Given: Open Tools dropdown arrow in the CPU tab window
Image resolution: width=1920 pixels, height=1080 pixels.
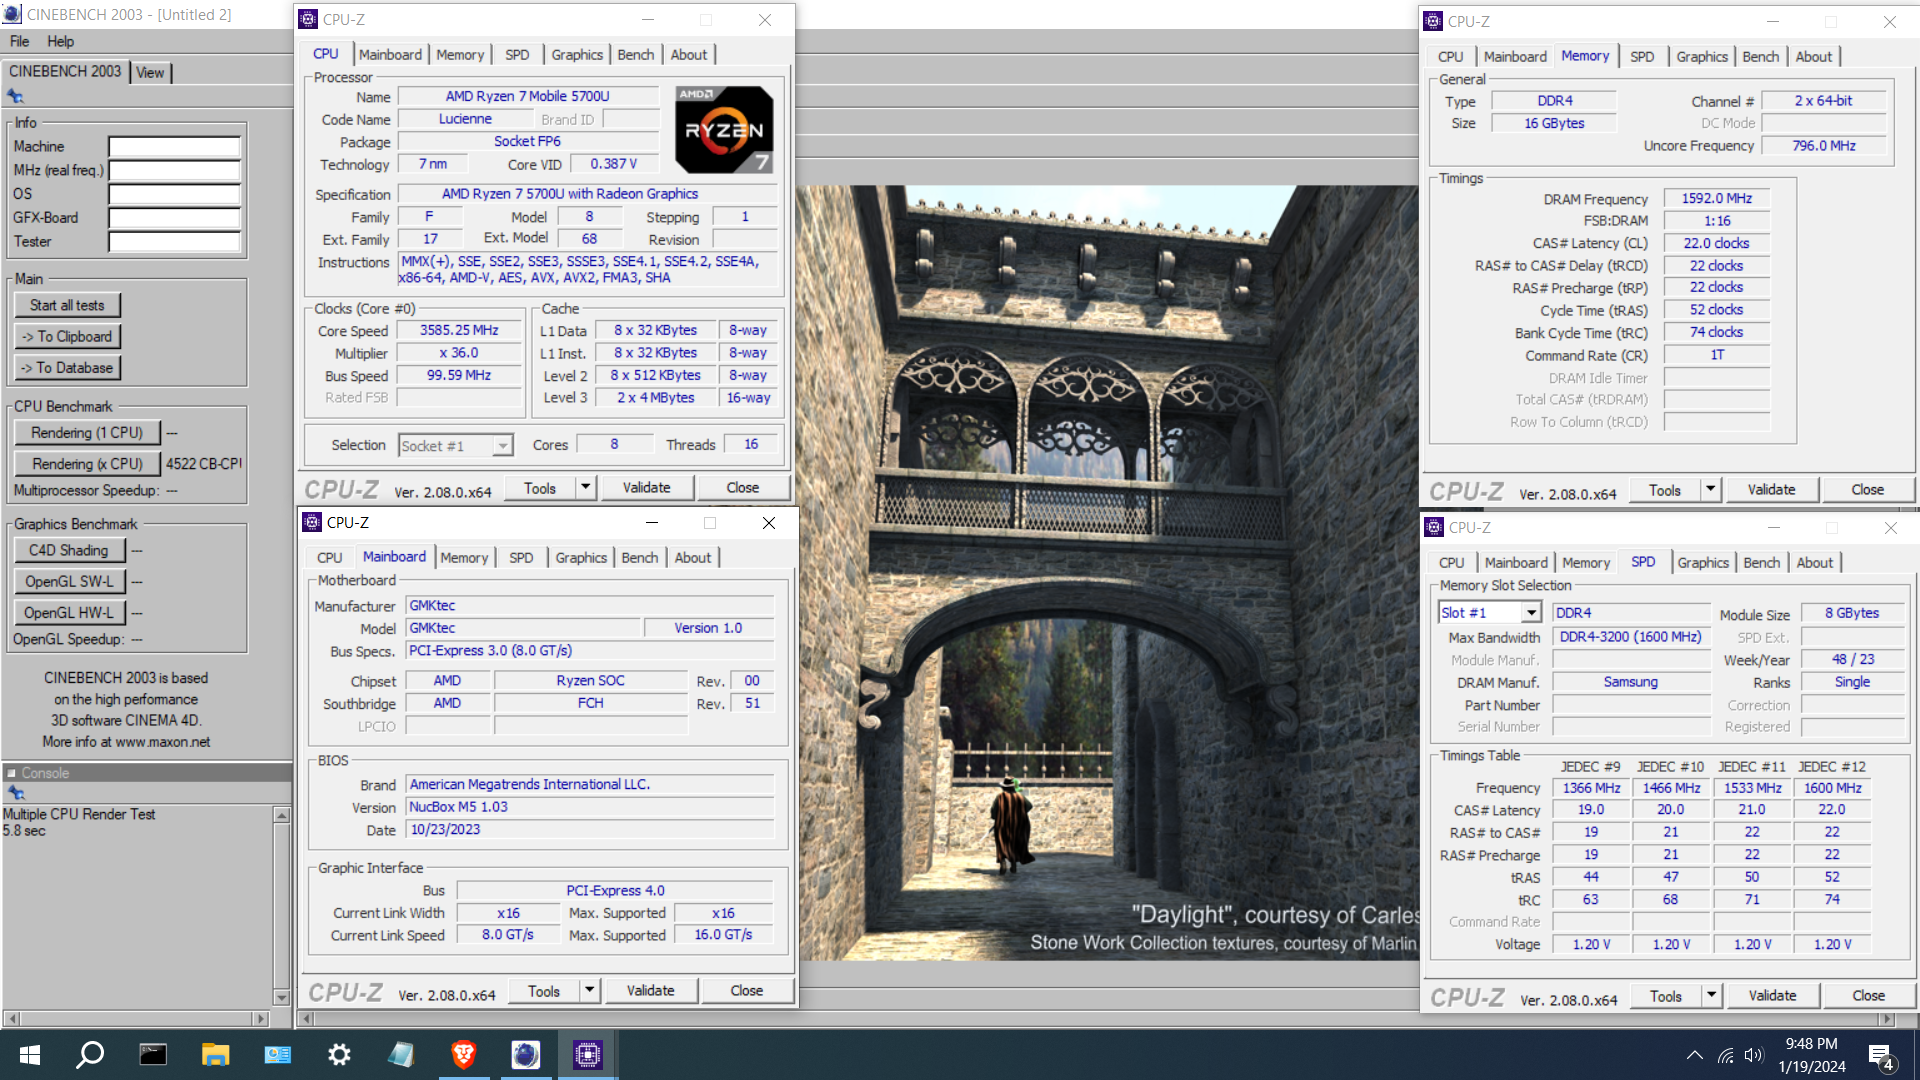Looking at the screenshot, I should [x=586, y=488].
